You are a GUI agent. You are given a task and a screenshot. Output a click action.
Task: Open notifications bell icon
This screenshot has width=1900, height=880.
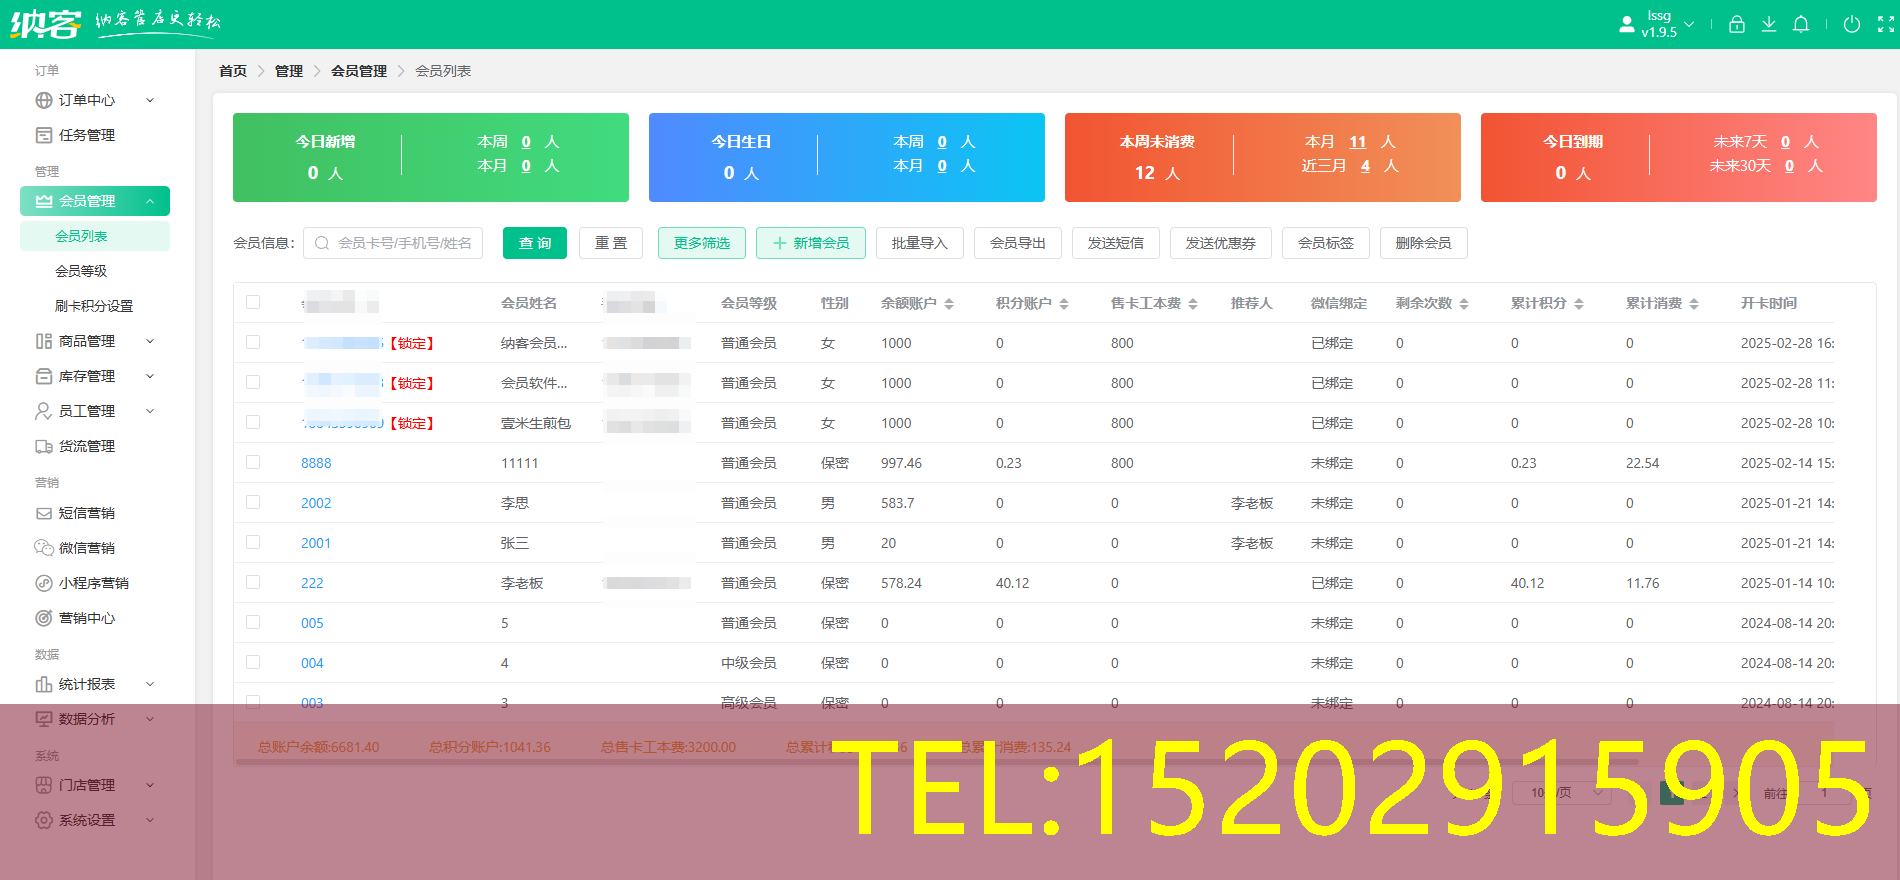click(1801, 25)
